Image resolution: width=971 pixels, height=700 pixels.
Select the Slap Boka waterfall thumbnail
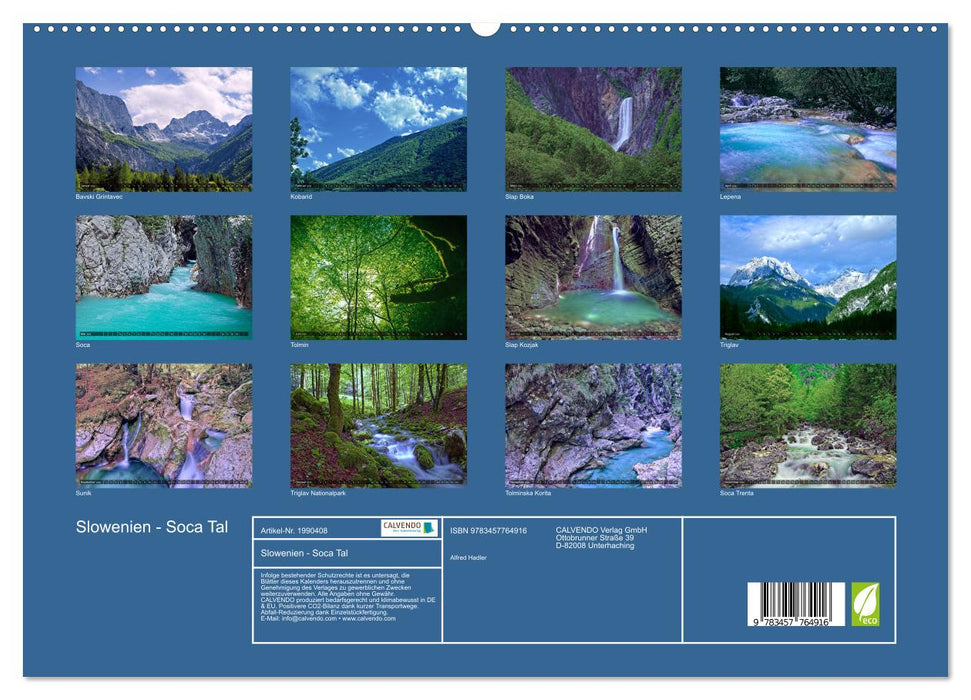click(591, 126)
